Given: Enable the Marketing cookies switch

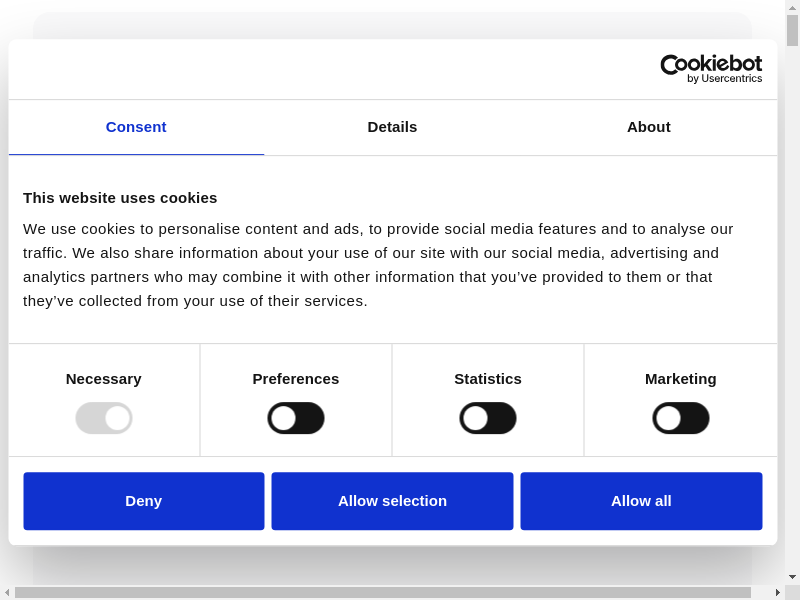Looking at the screenshot, I should click(681, 418).
